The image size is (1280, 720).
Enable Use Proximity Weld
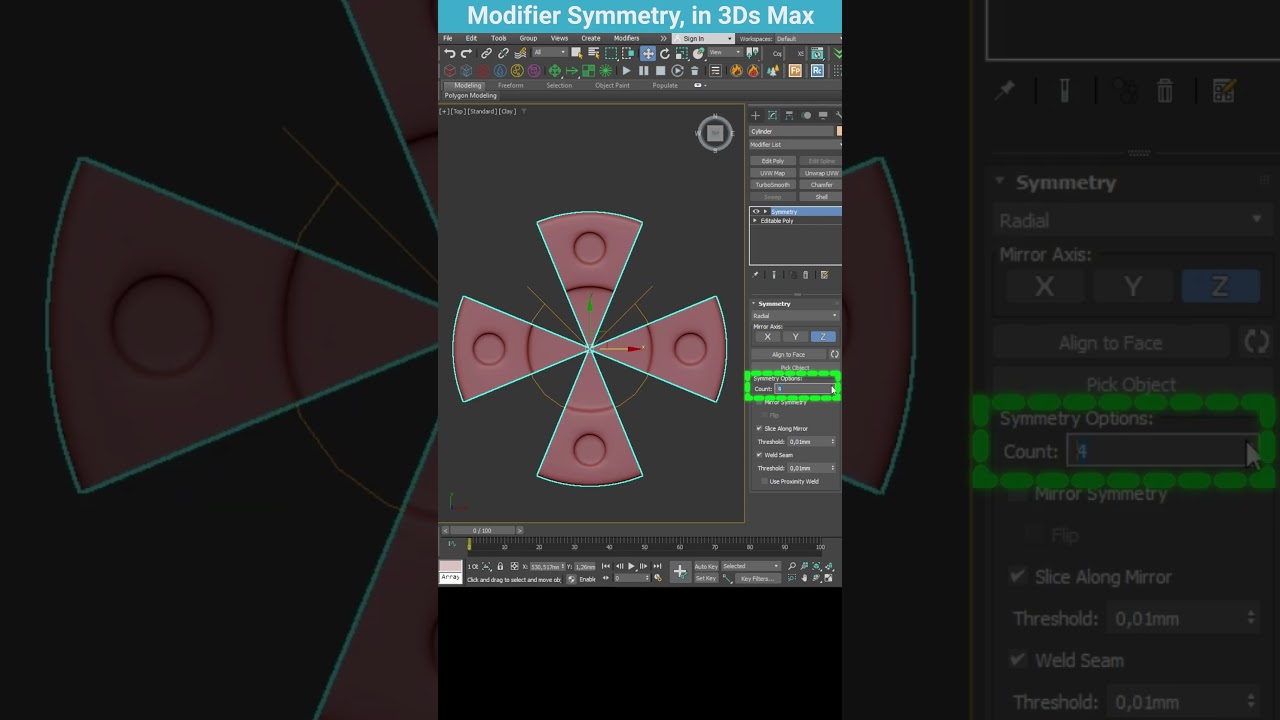coord(764,481)
